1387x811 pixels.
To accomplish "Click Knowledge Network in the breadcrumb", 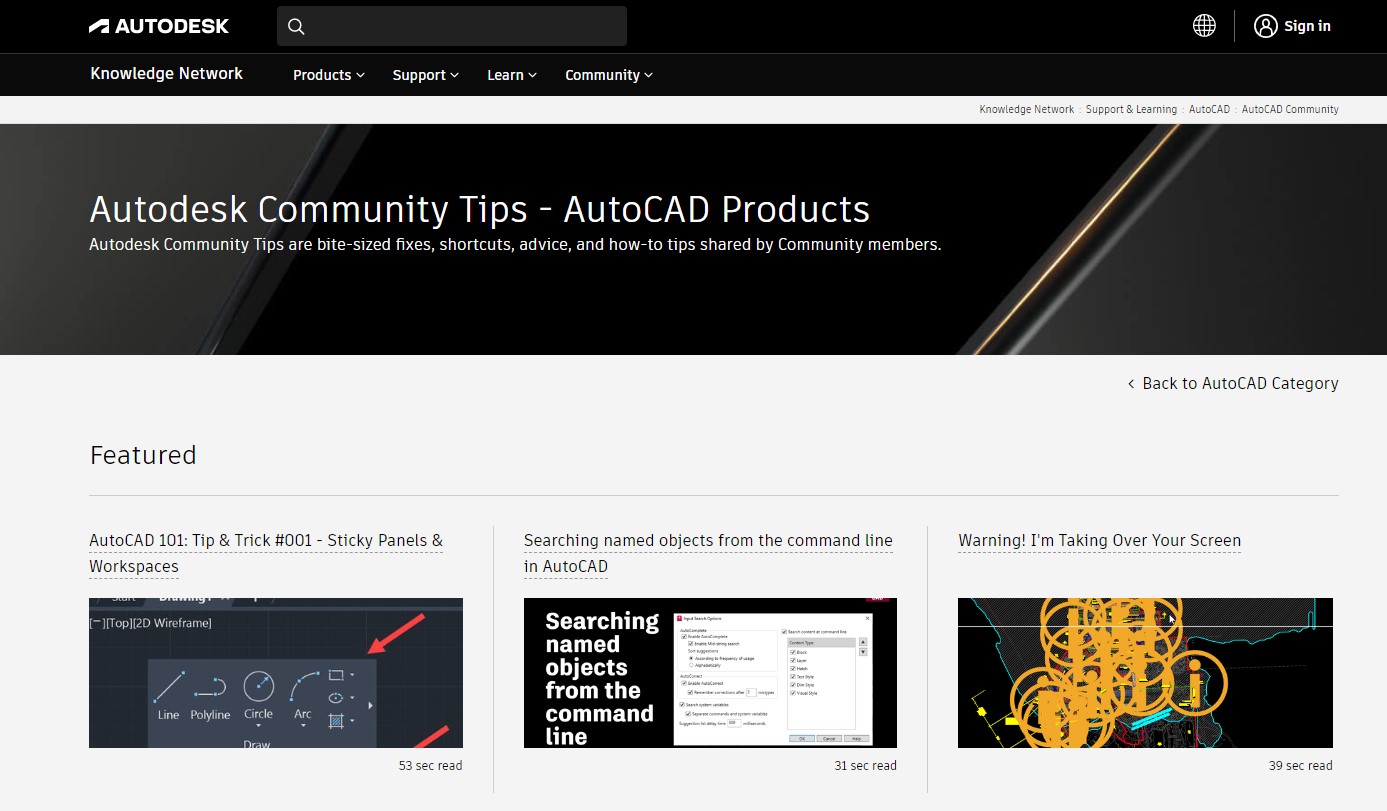I will click(1027, 109).
